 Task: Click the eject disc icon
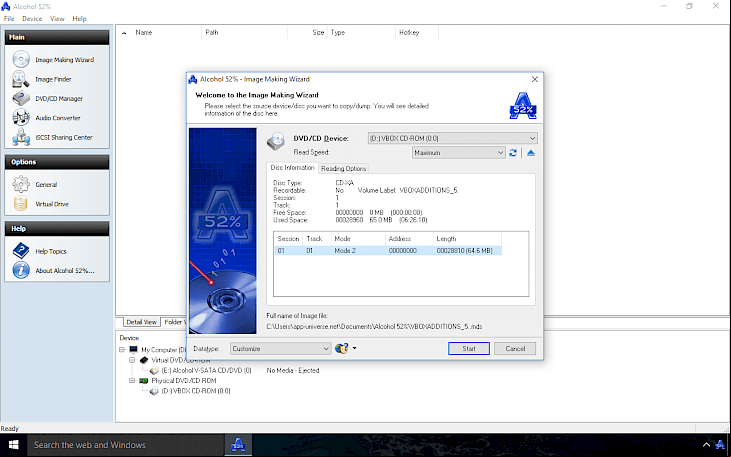(531, 152)
